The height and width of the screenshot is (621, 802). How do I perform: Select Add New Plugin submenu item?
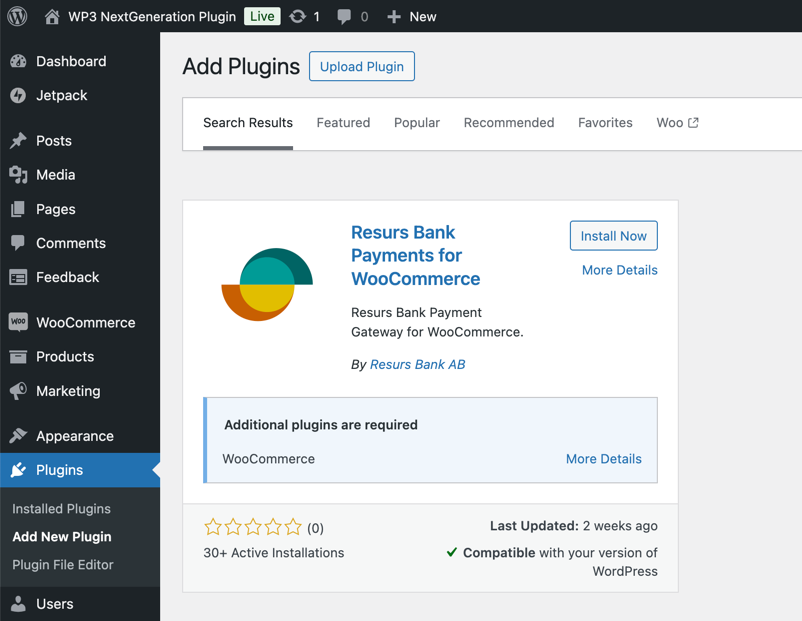(x=62, y=537)
